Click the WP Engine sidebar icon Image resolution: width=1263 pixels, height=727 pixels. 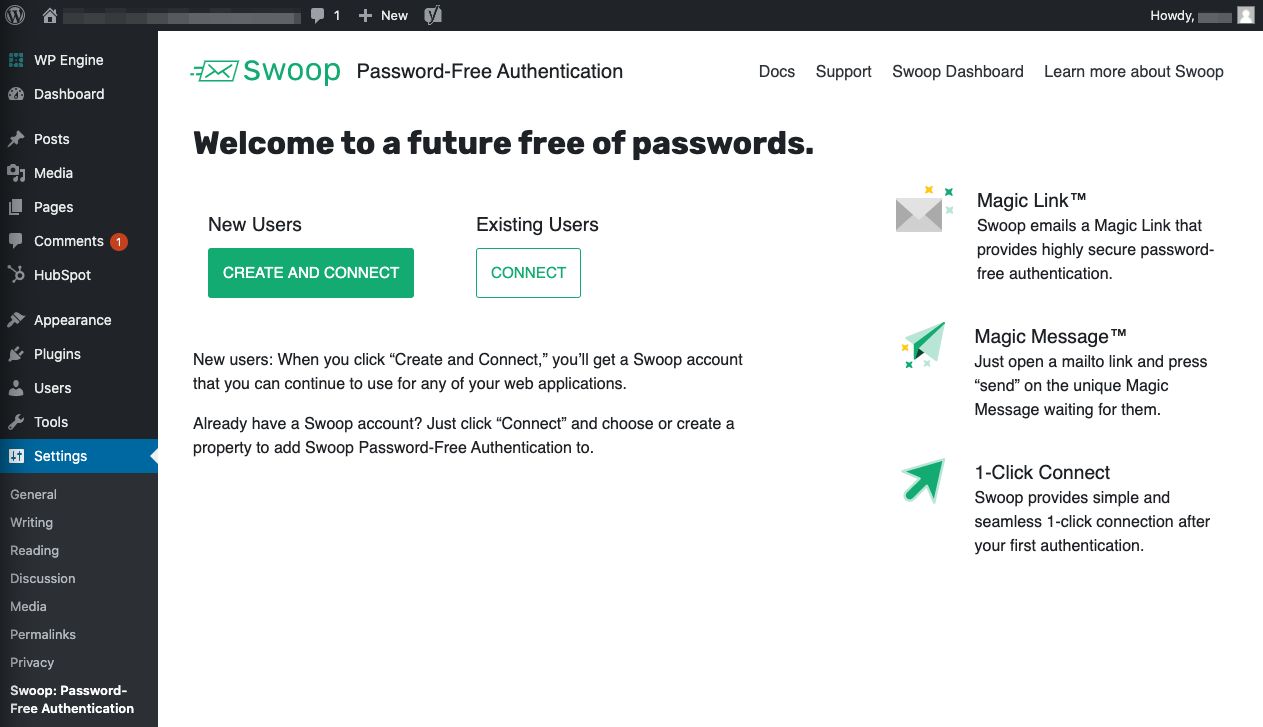[16, 60]
